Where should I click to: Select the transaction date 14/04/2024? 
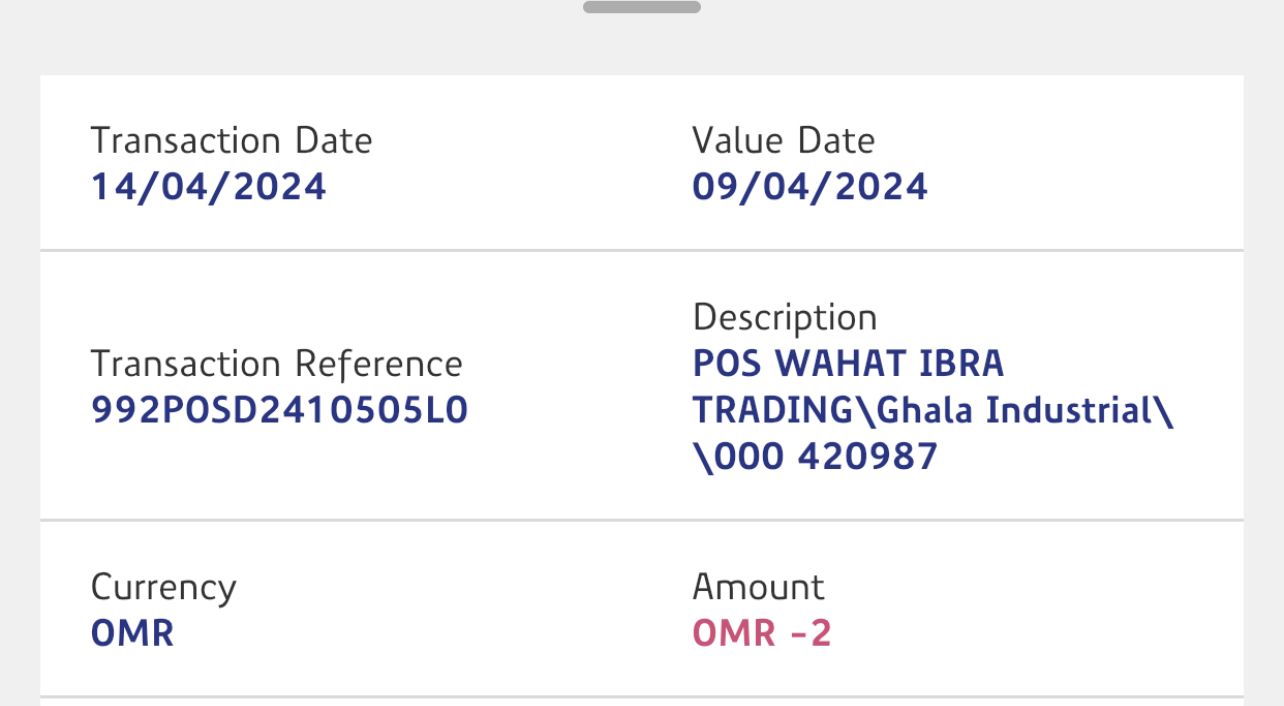[208, 187]
